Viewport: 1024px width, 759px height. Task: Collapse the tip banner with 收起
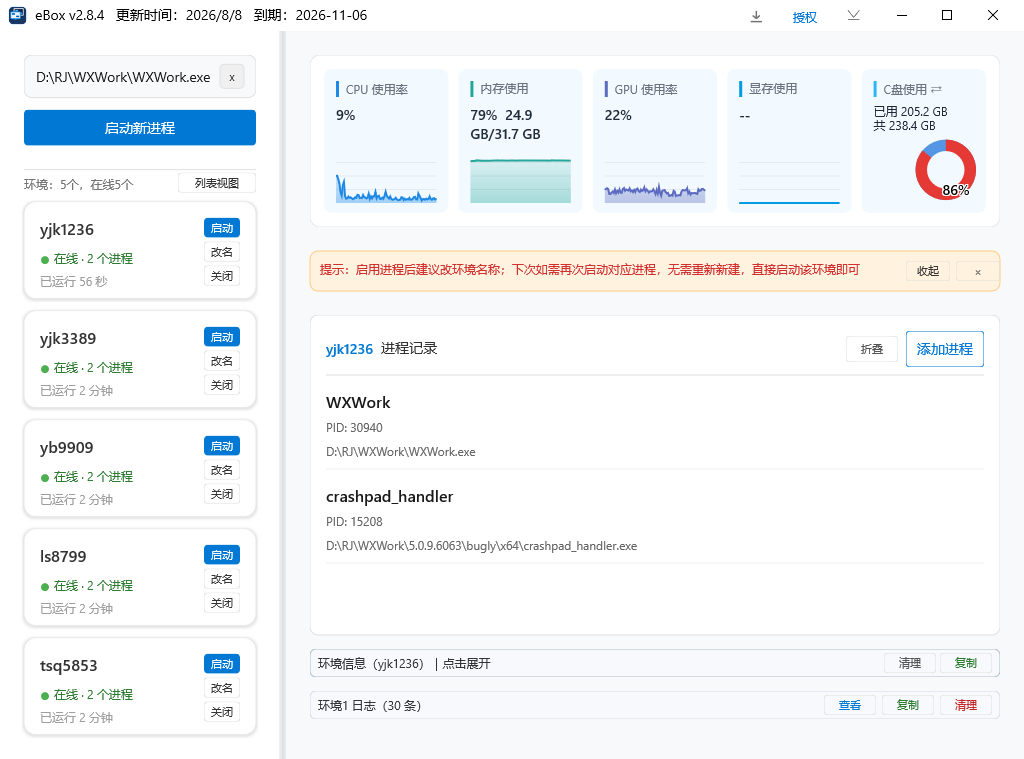(x=928, y=271)
